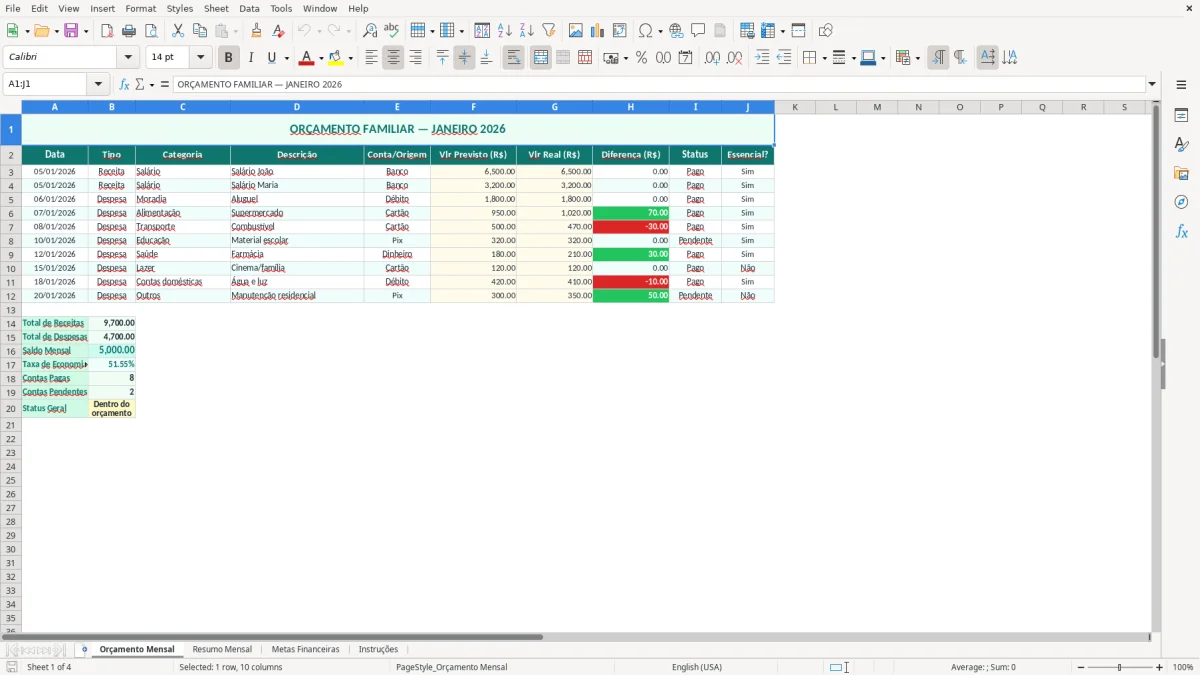Click the Insert Hyperlink icon

(x=676, y=31)
